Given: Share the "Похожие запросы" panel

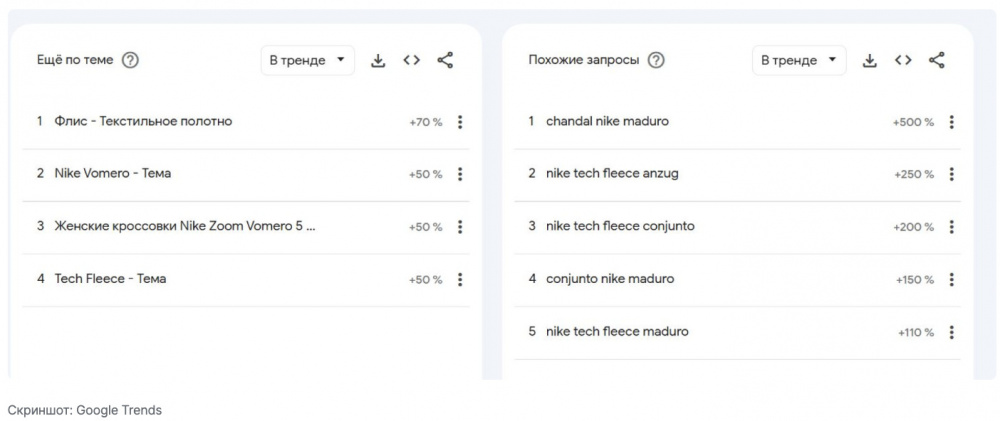Looking at the screenshot, I should [x=937, y=60].
